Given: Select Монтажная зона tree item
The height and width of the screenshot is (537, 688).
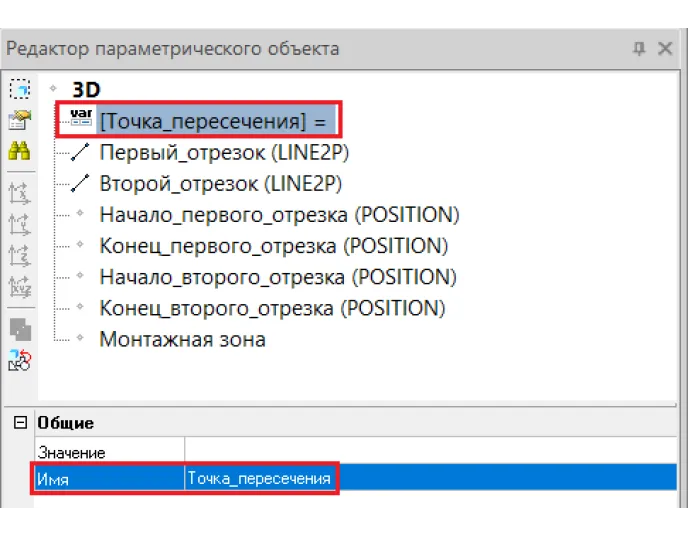Looking at the screenshot, I should [183, 340].
